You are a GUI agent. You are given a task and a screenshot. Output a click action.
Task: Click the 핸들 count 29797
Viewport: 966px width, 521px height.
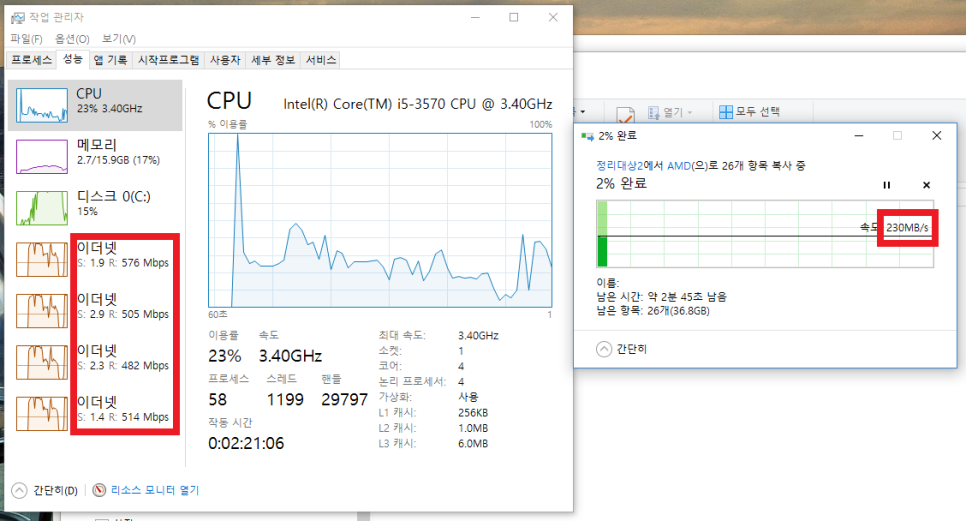pos(344,400)
